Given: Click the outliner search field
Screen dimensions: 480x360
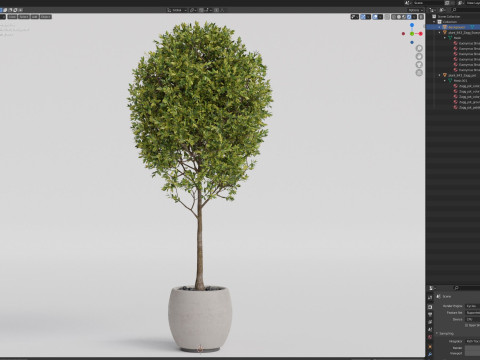Looking at the screenshot, I should (x=466, y=10).
